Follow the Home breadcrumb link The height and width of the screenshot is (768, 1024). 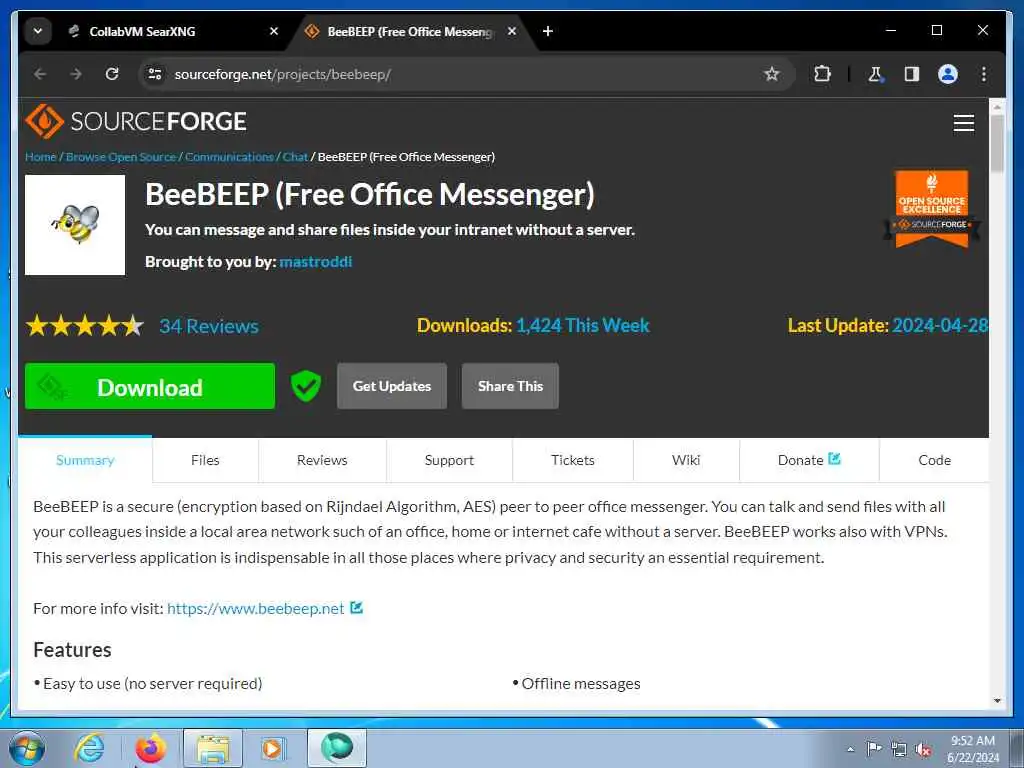[x=40, y=157]
